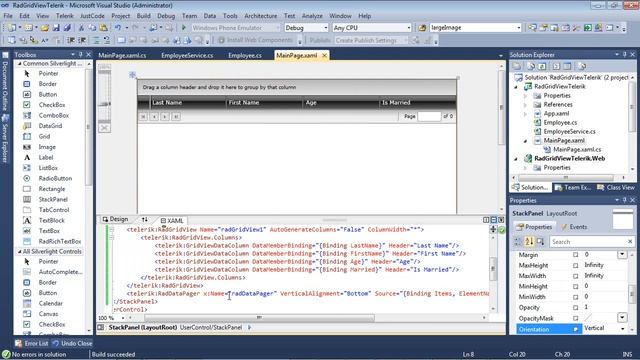
Task: Switch to XAML view button
Action: [x=172, y=220]
